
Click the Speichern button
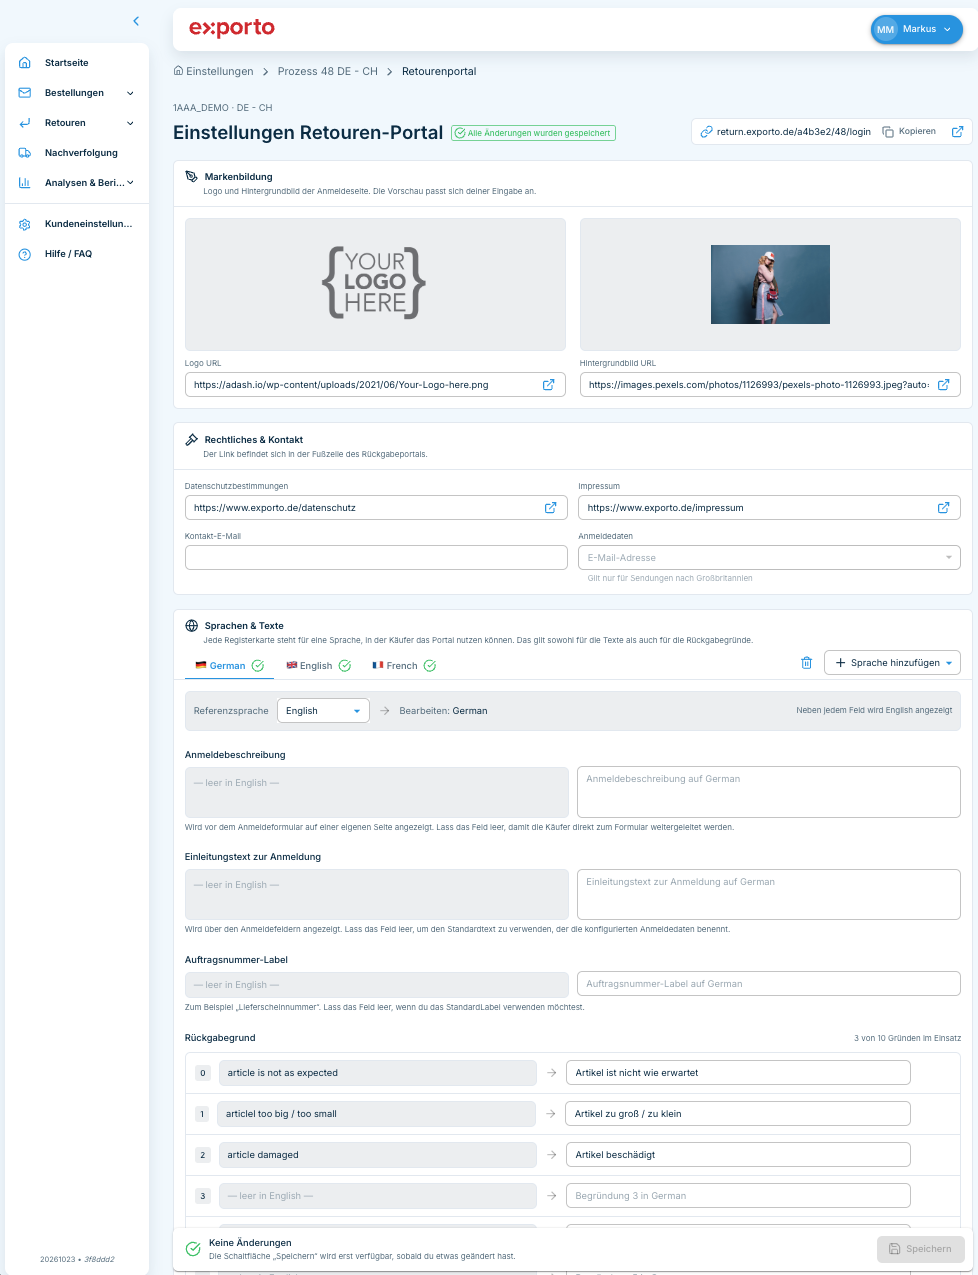point(921,1249)
